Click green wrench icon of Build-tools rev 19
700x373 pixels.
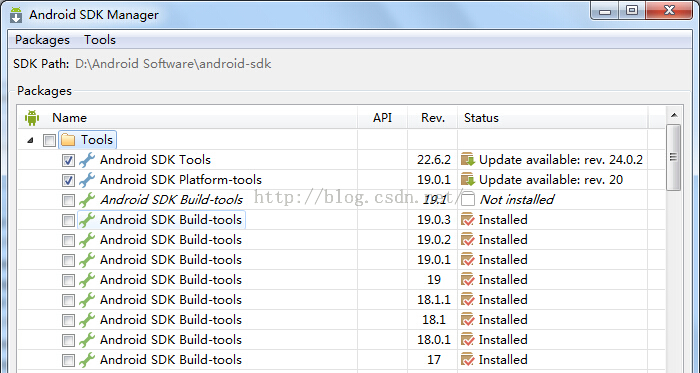point(87,280)
